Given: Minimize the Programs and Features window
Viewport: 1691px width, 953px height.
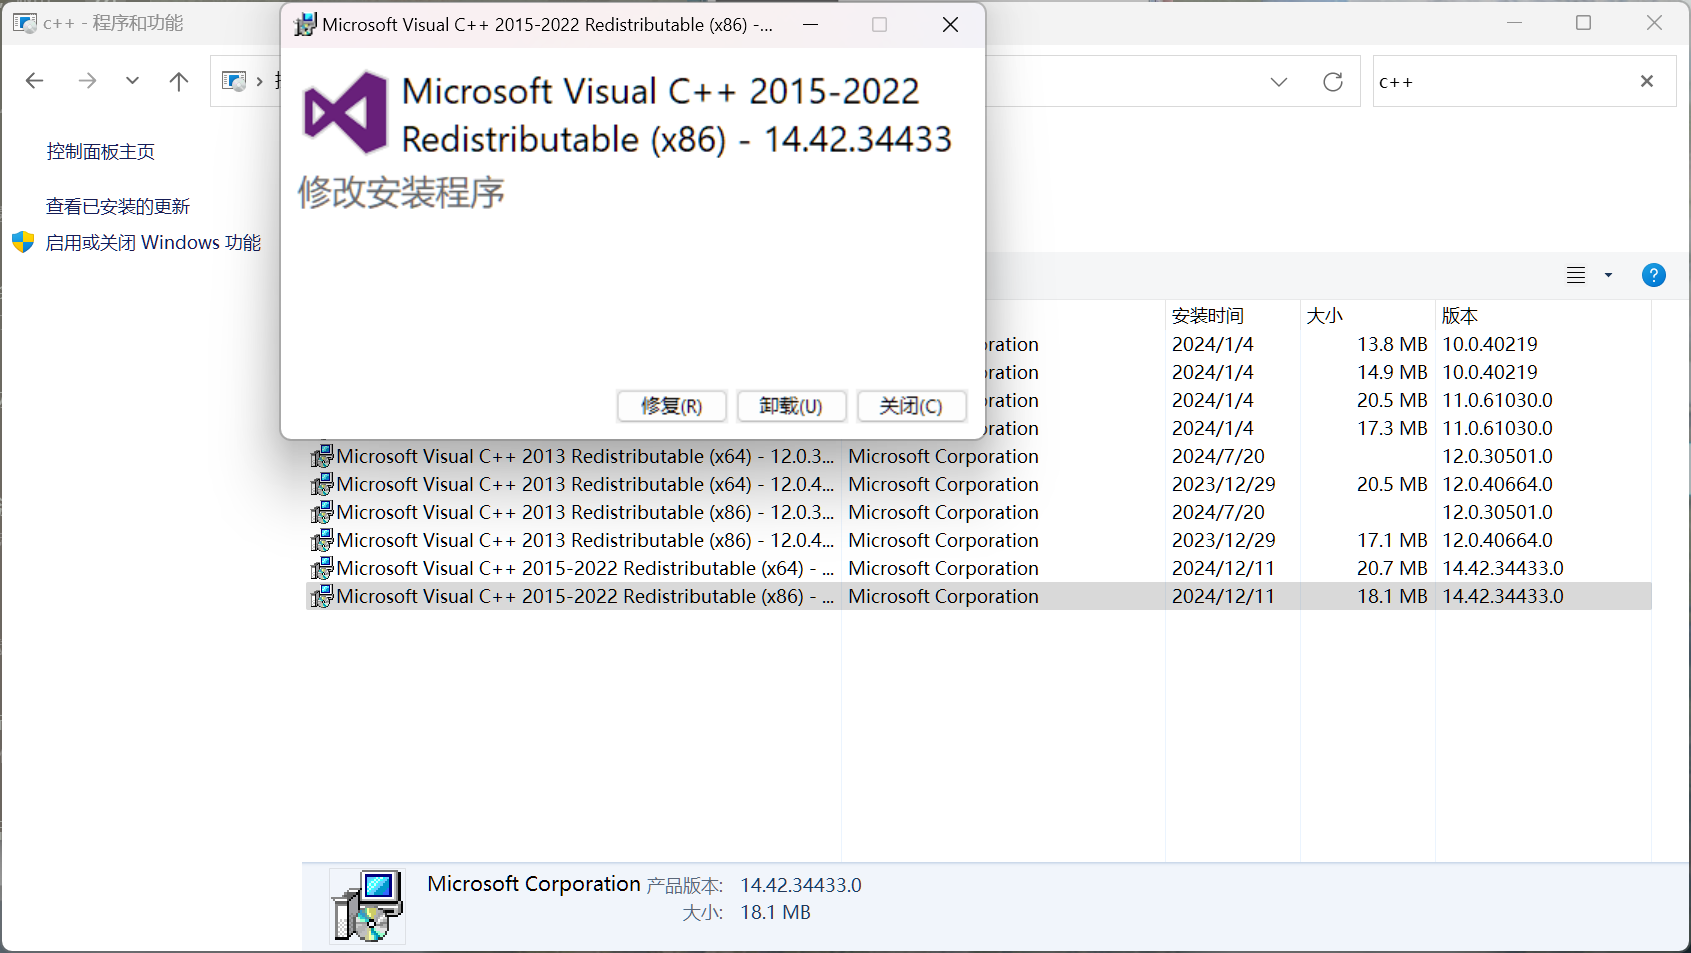Looking at the screenshot, I should click(x=1514, y=22).
